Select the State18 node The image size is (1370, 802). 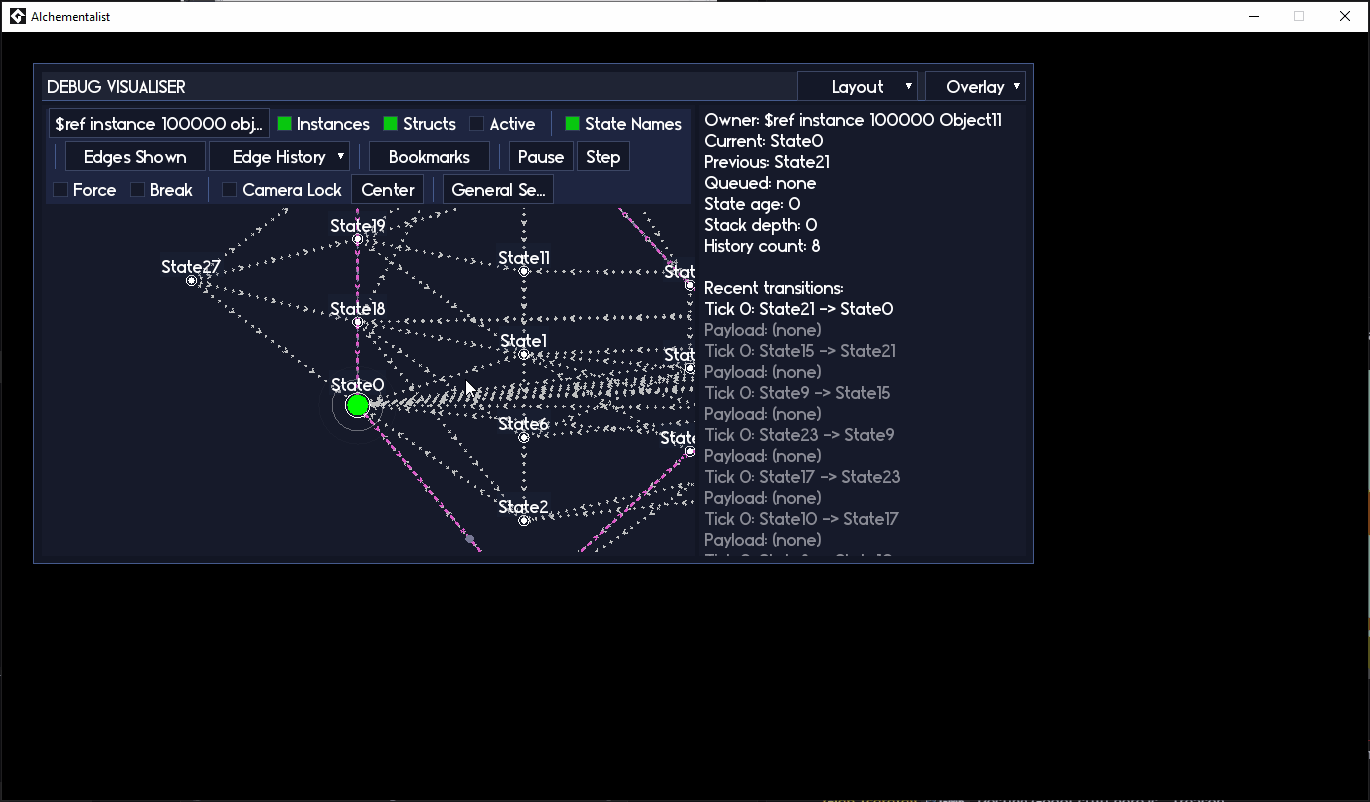[357, 323]
